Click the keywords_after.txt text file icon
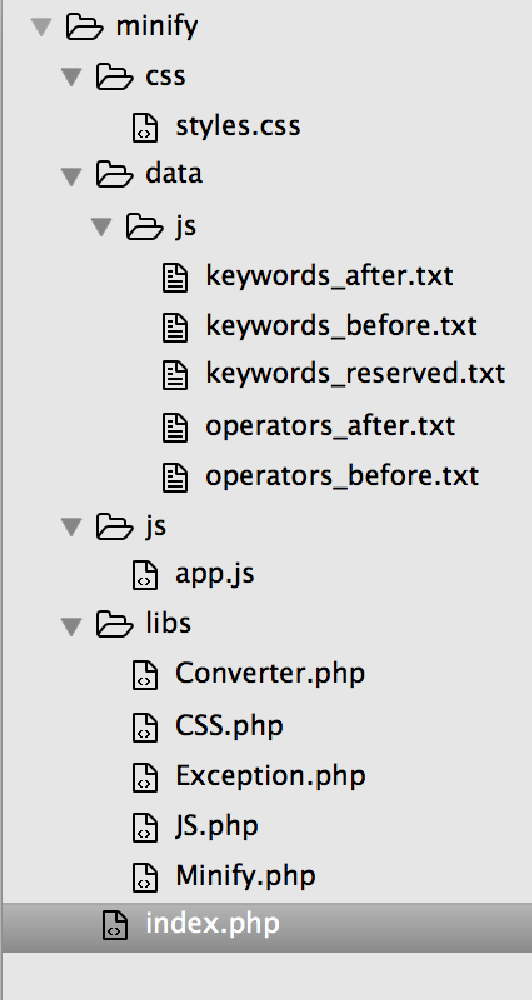 click(175, 277)
